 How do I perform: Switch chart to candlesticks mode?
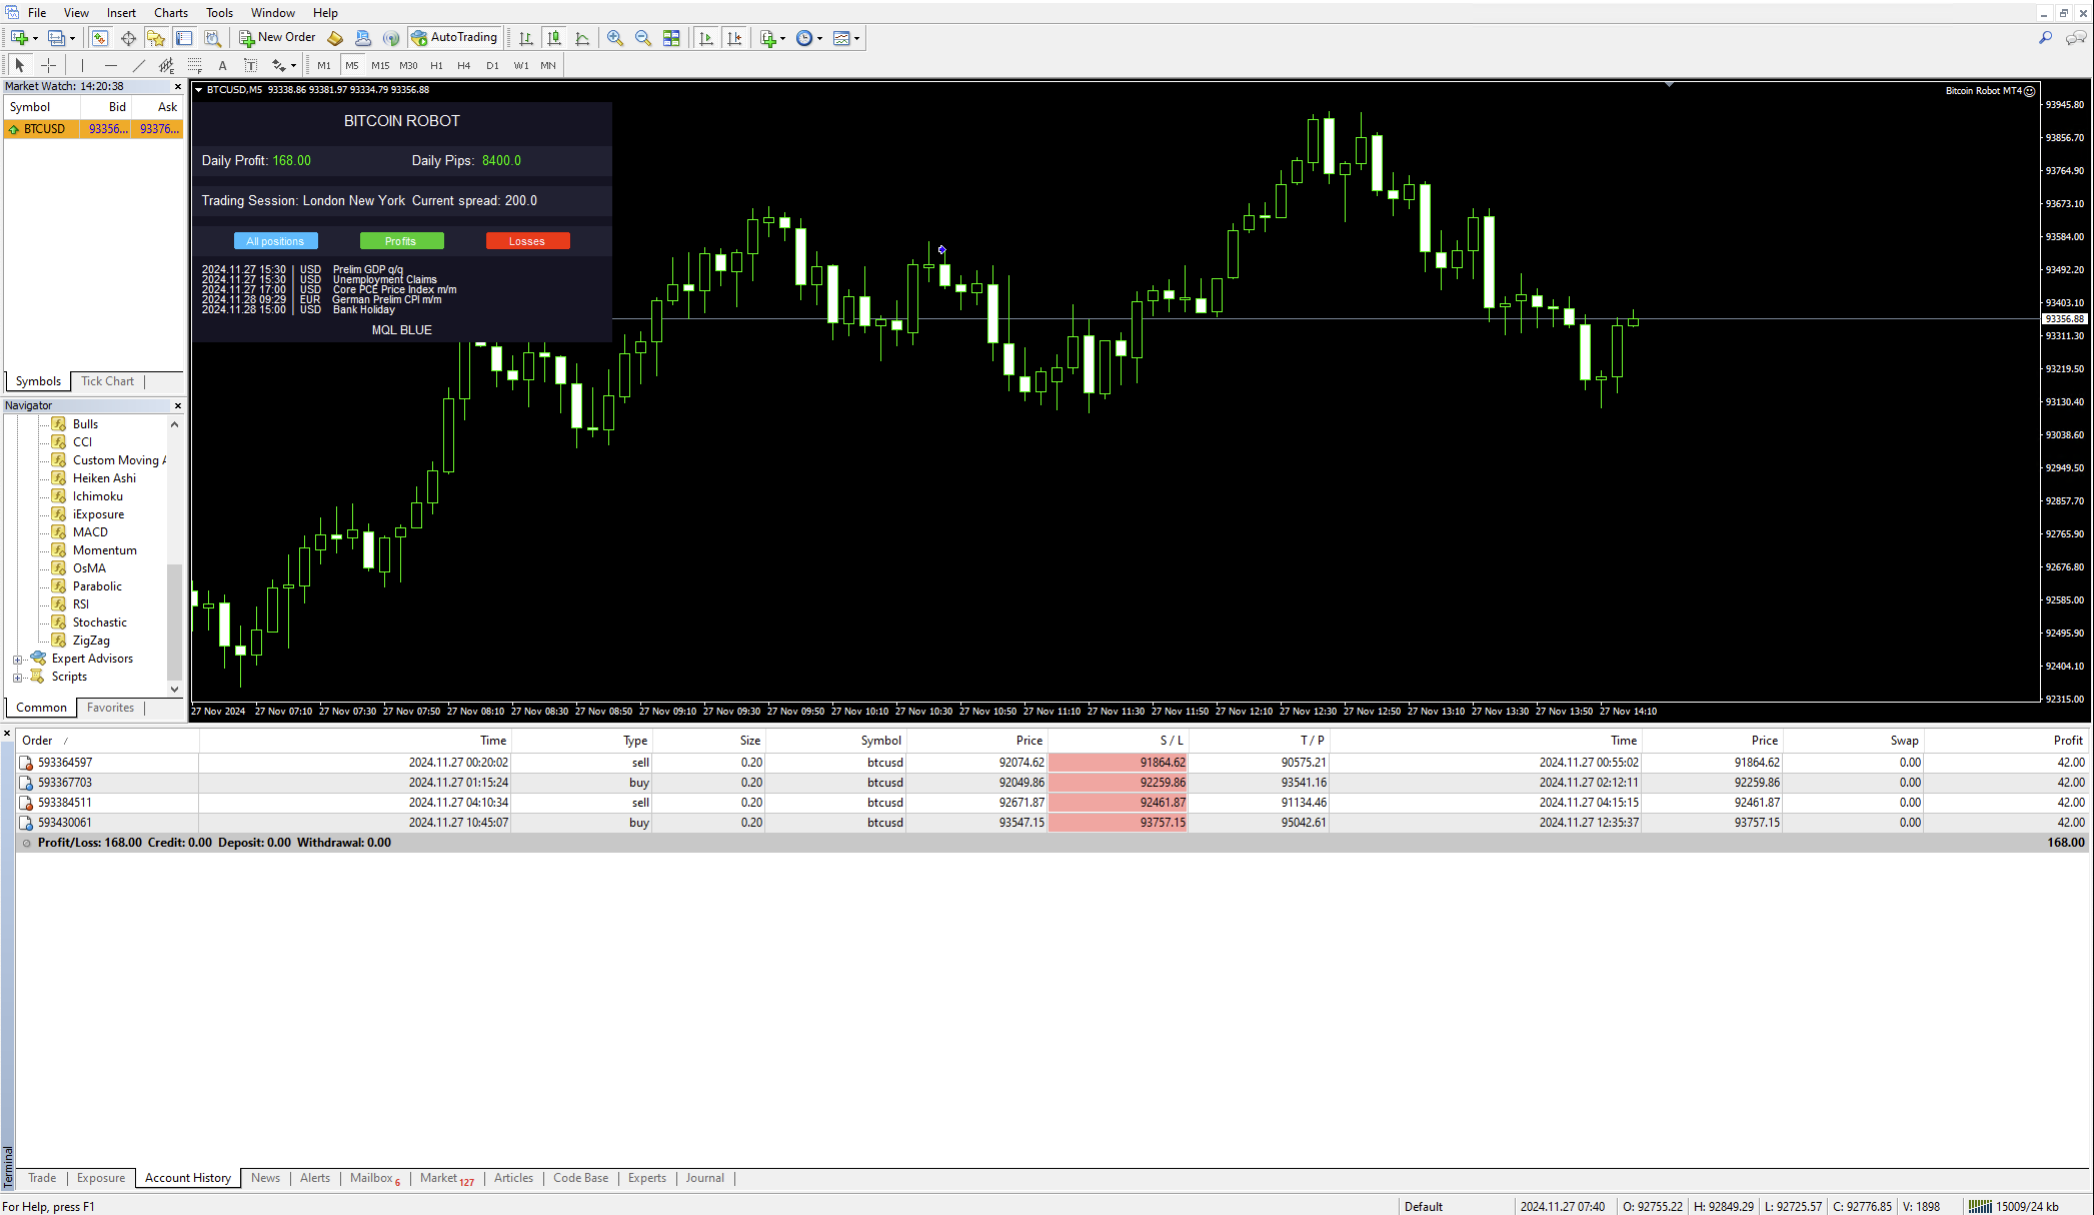pyautogui.click(x=554, y=38)
